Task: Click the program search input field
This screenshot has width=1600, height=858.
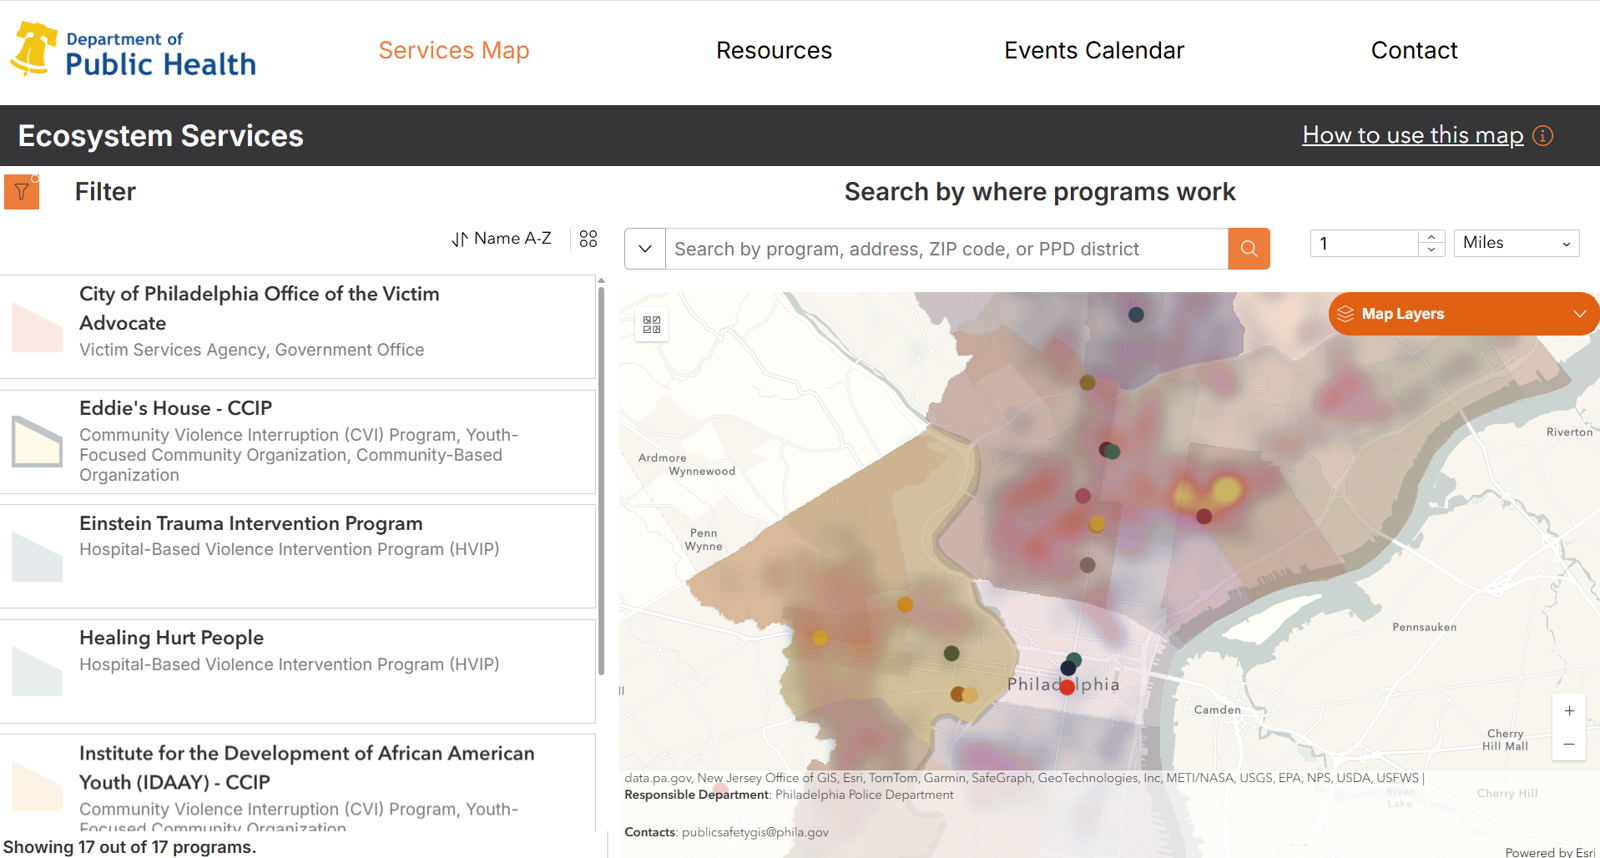Action: 945,249
